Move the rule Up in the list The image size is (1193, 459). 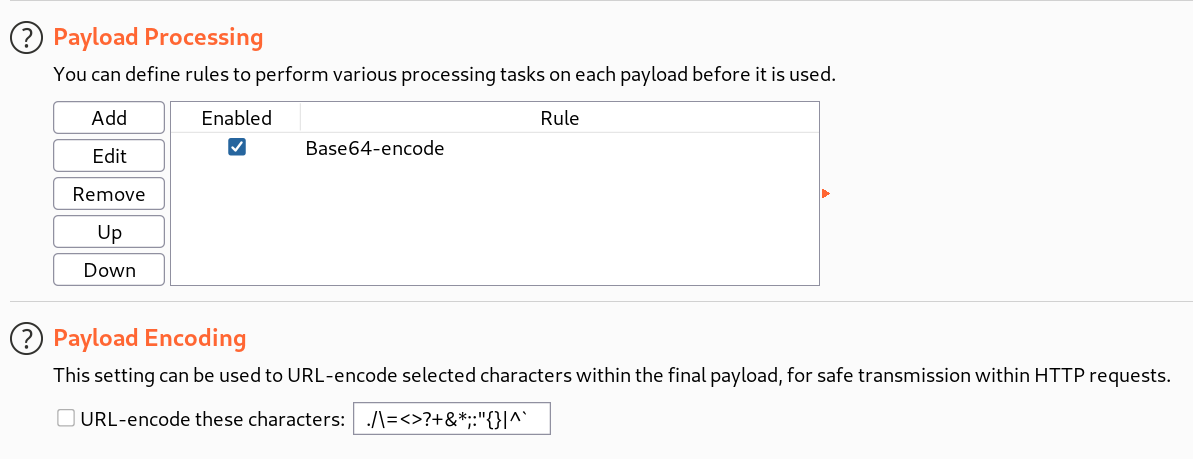coord(109,232)
